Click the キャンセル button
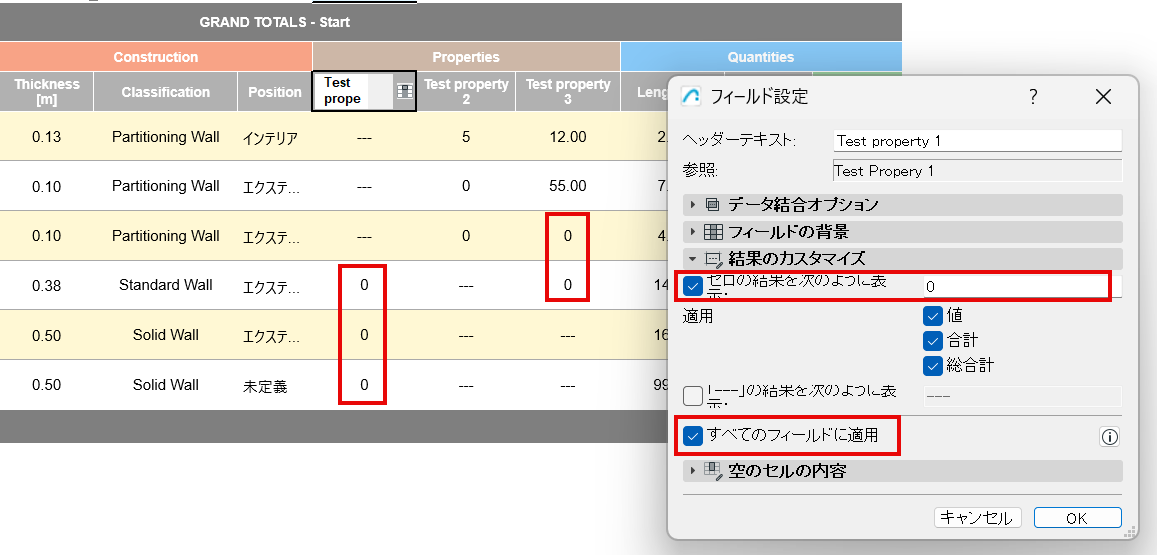The width and height of the screenshot is (1157, 555). [978, 518]
